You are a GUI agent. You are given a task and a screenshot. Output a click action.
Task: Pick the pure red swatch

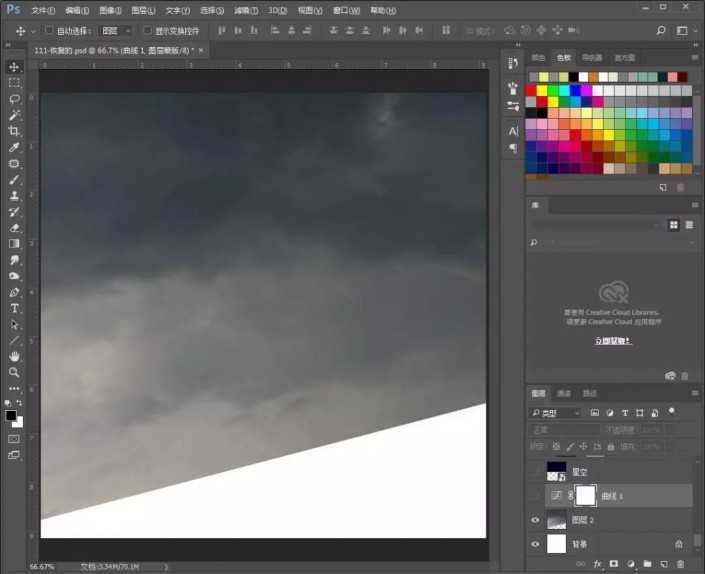point(532,89)
